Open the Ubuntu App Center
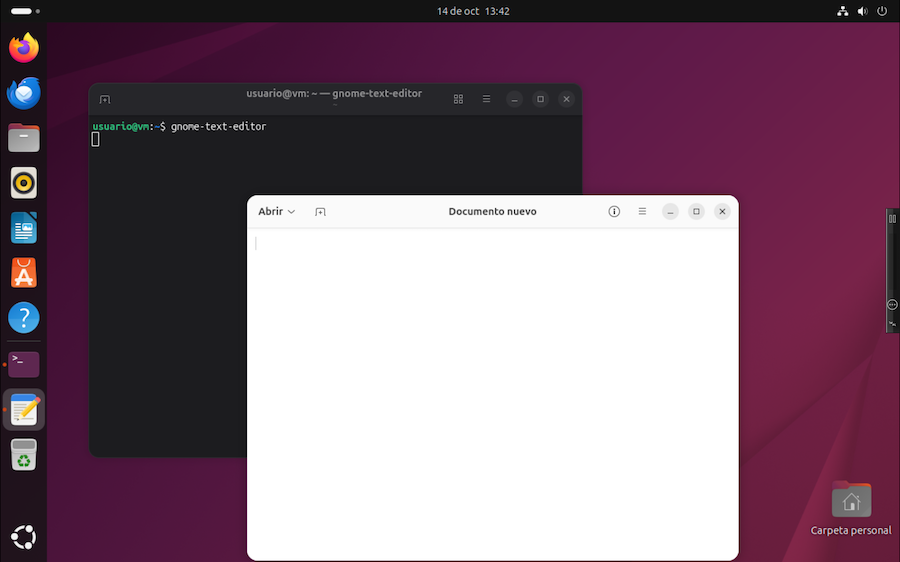This screenshot has width=900, height=562. coord(24,273)
